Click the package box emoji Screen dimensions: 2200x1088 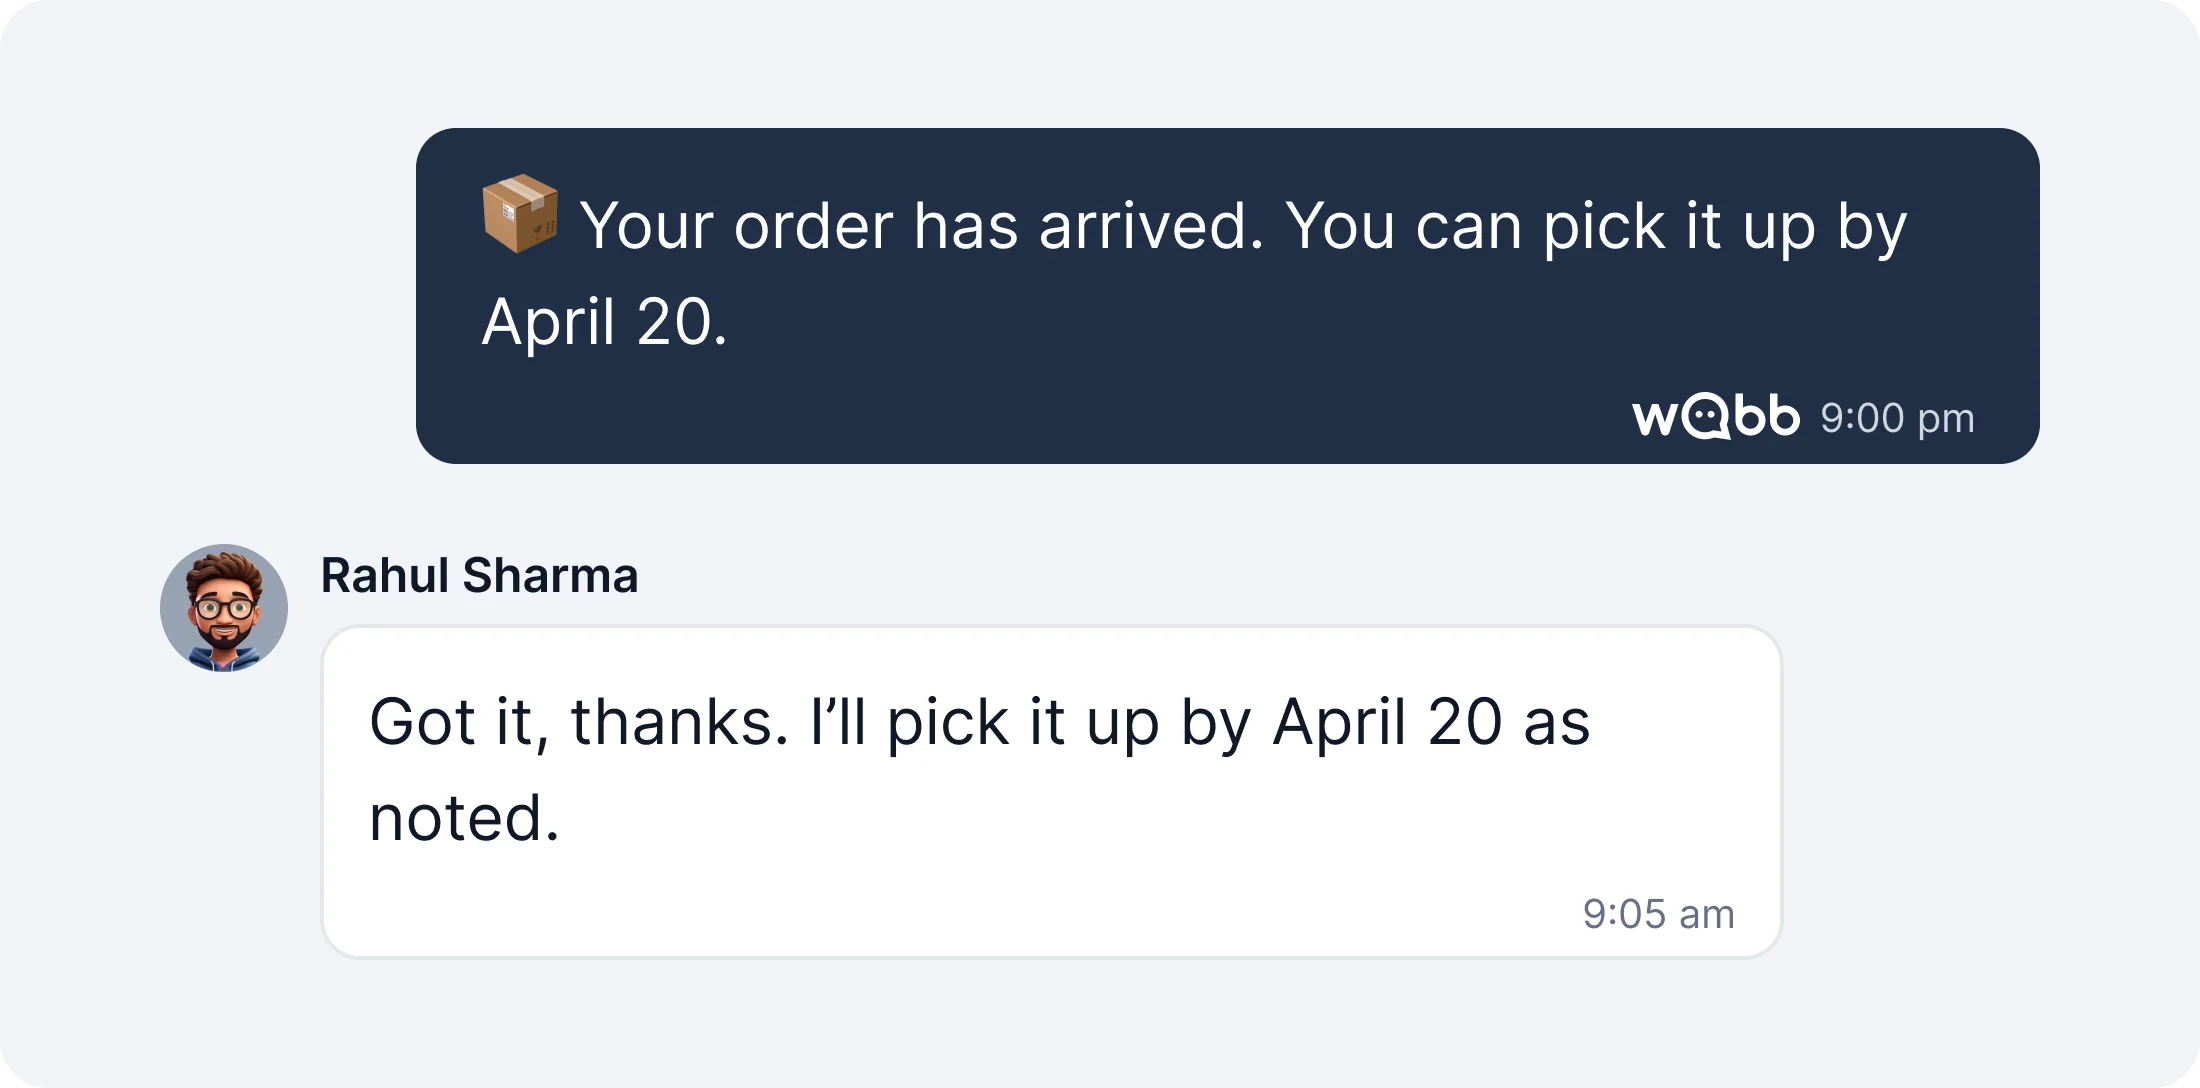click(519, 214)
